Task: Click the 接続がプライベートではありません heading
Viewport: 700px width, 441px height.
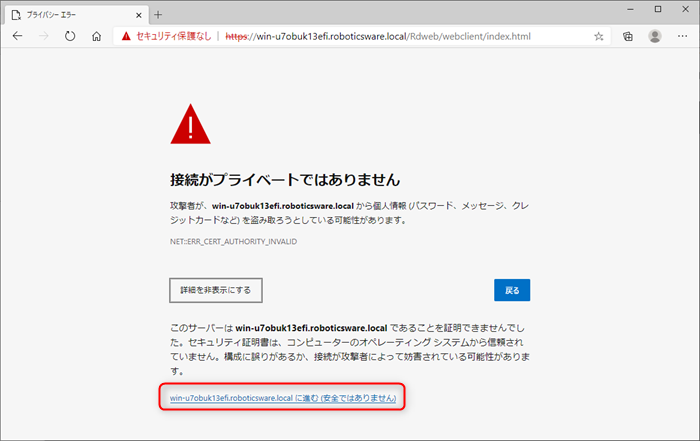Action: pyautogui.click(x=285, y=180)
